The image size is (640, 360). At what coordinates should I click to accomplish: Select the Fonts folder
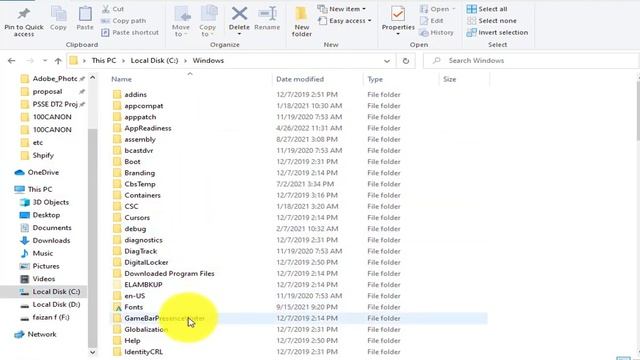pos(128,307)
